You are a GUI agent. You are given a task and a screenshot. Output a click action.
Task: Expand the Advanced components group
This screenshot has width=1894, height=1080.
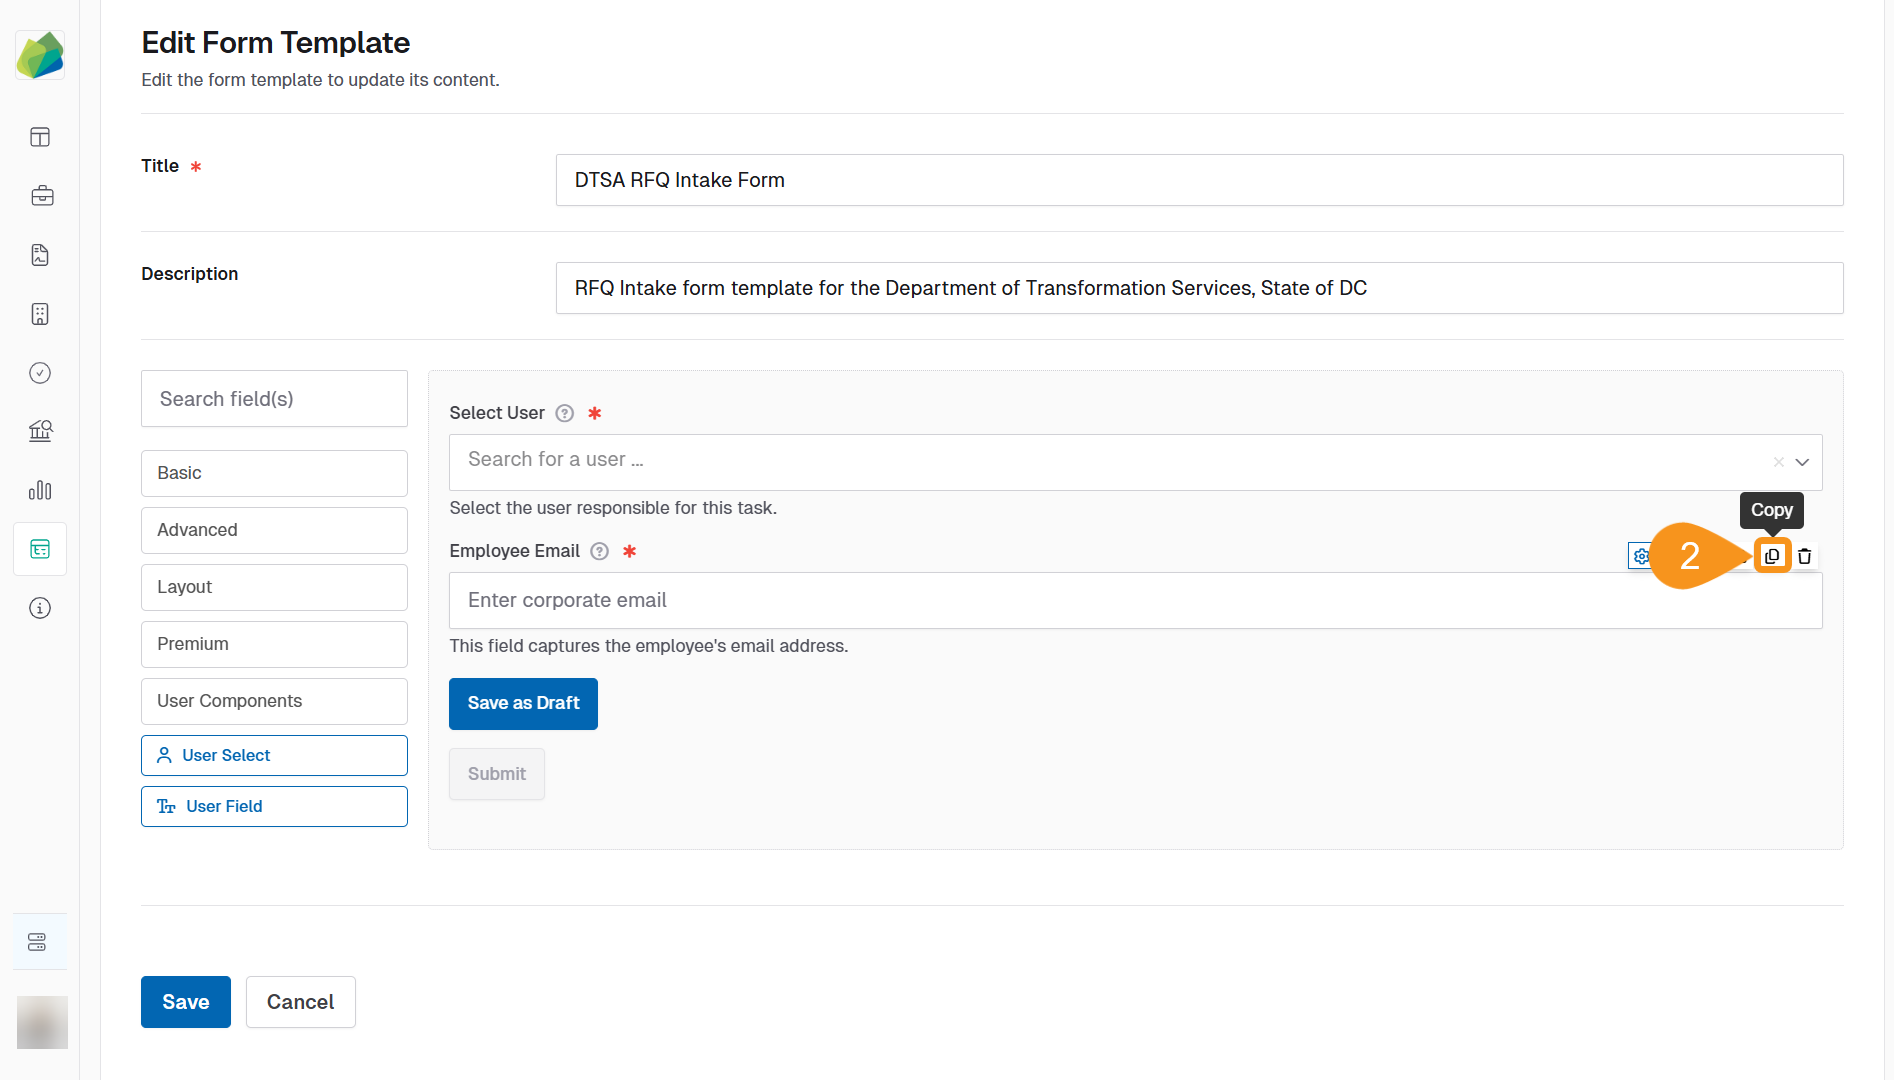tap(274, 530)
